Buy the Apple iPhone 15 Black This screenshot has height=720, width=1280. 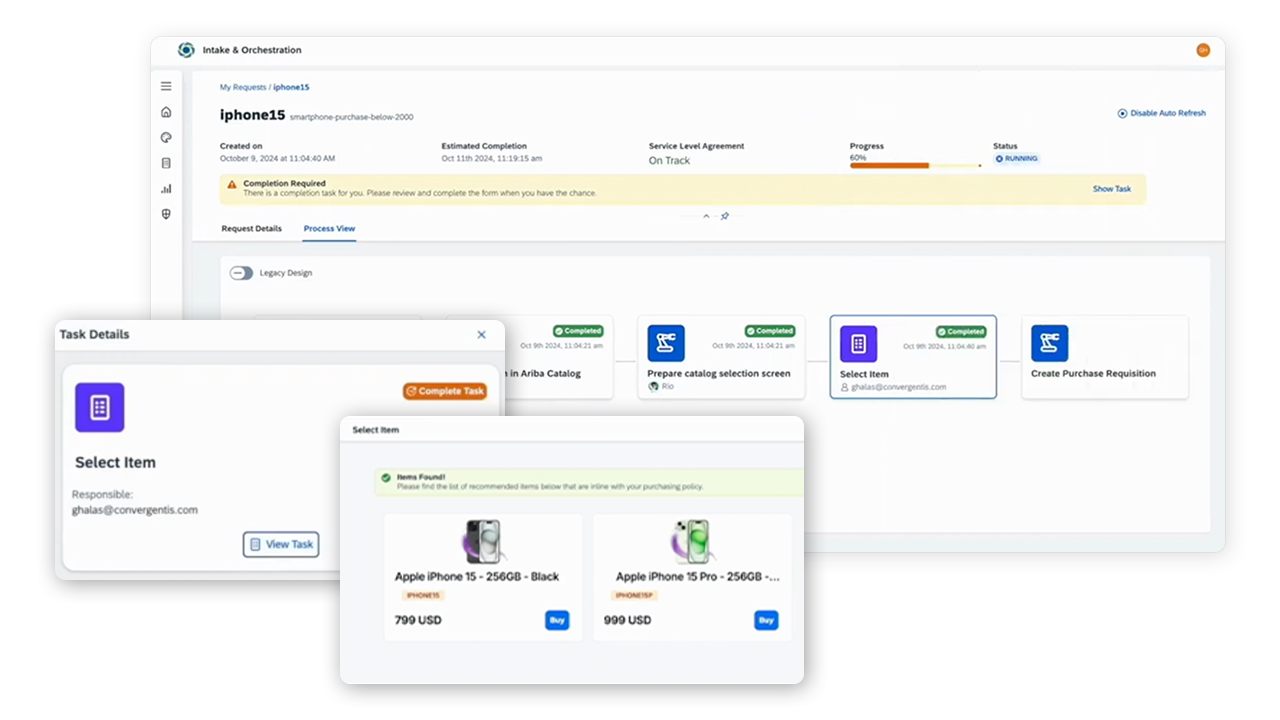point(557,620)
